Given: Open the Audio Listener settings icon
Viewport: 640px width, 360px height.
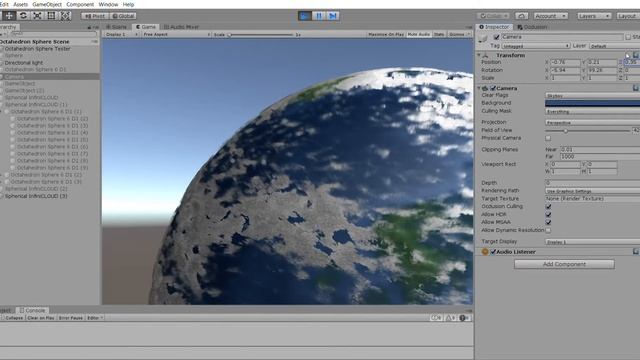Looking at the screenshot, I should [636, 252].
